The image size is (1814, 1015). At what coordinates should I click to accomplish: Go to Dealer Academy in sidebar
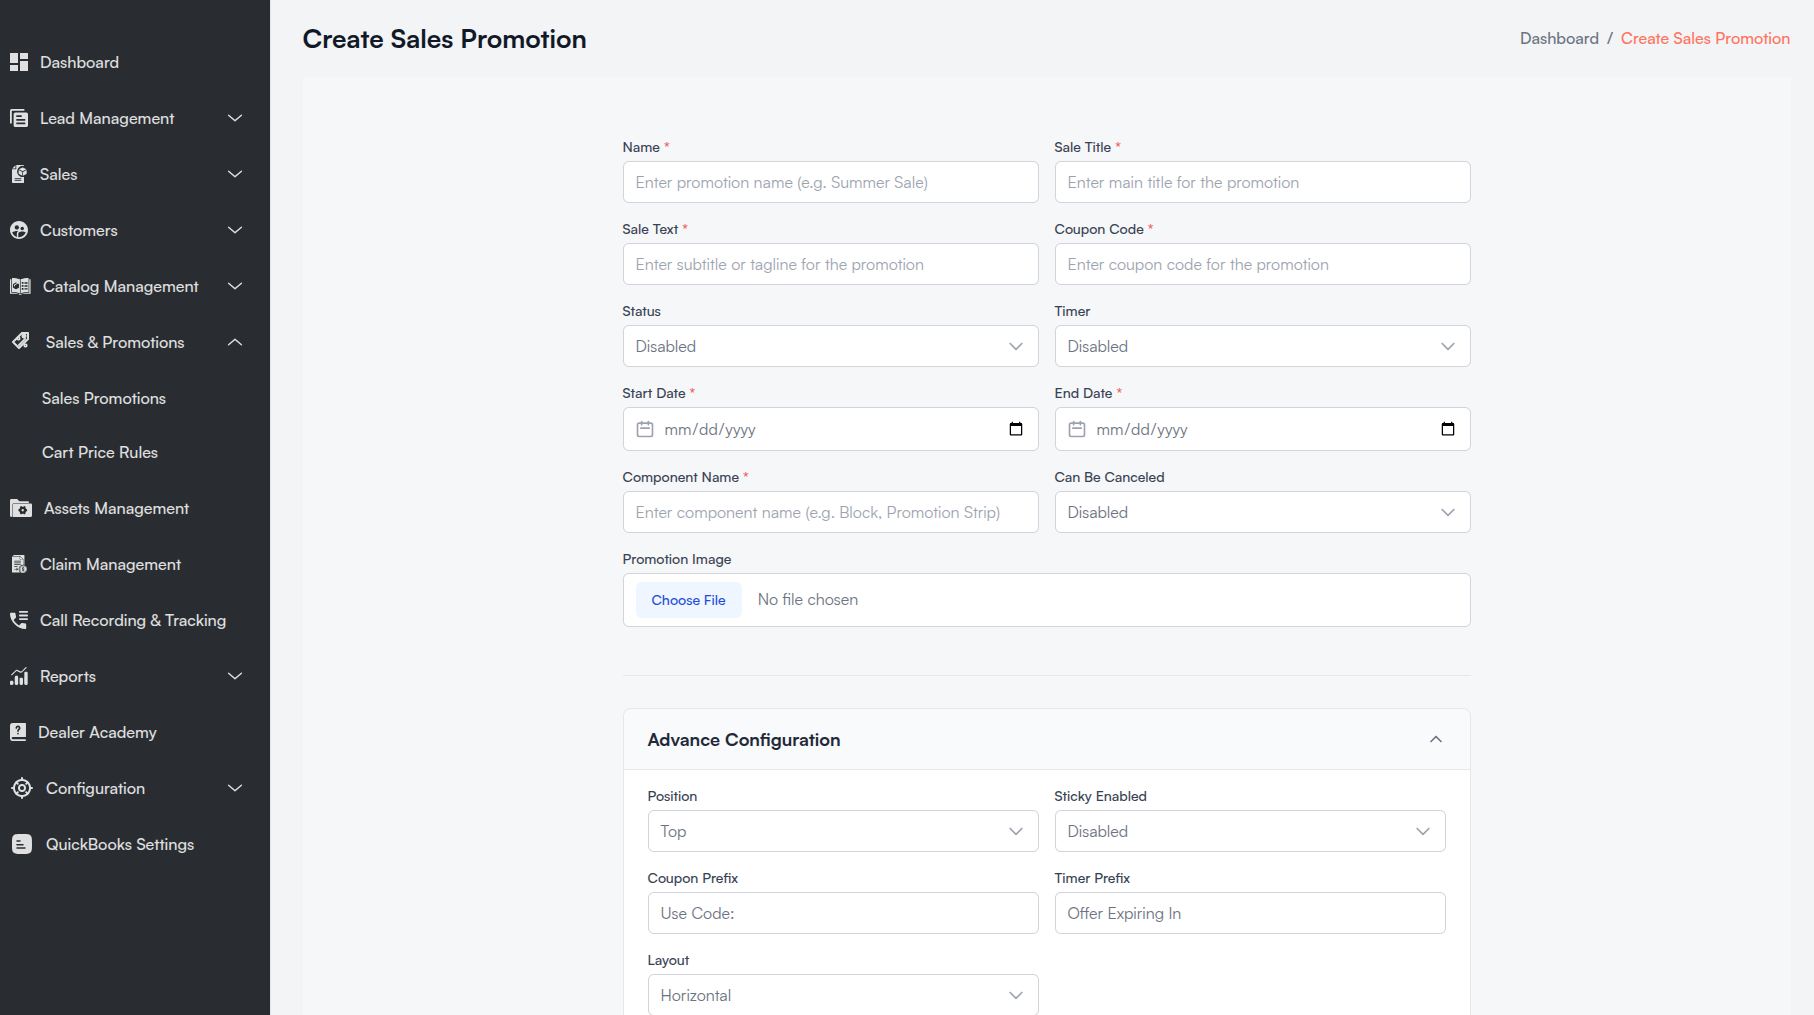point(97,732)
